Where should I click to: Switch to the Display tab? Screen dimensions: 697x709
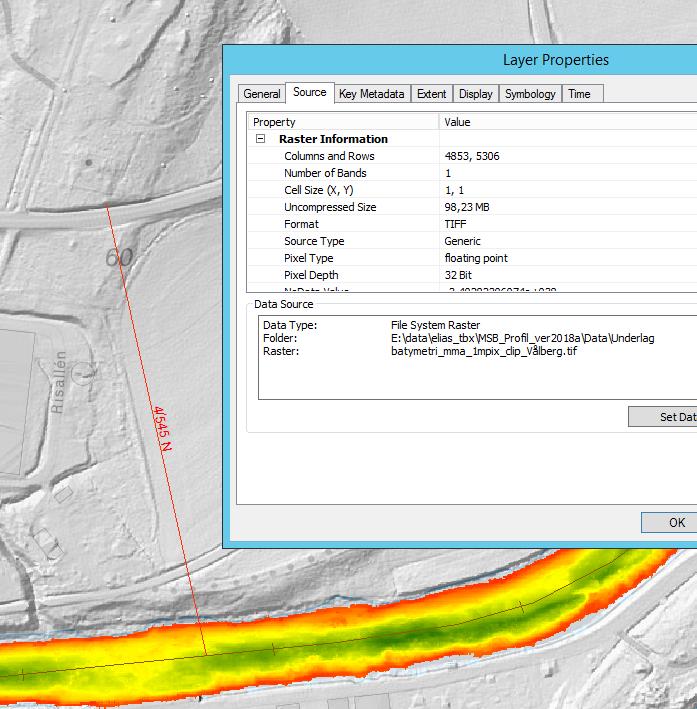[476, 94]
